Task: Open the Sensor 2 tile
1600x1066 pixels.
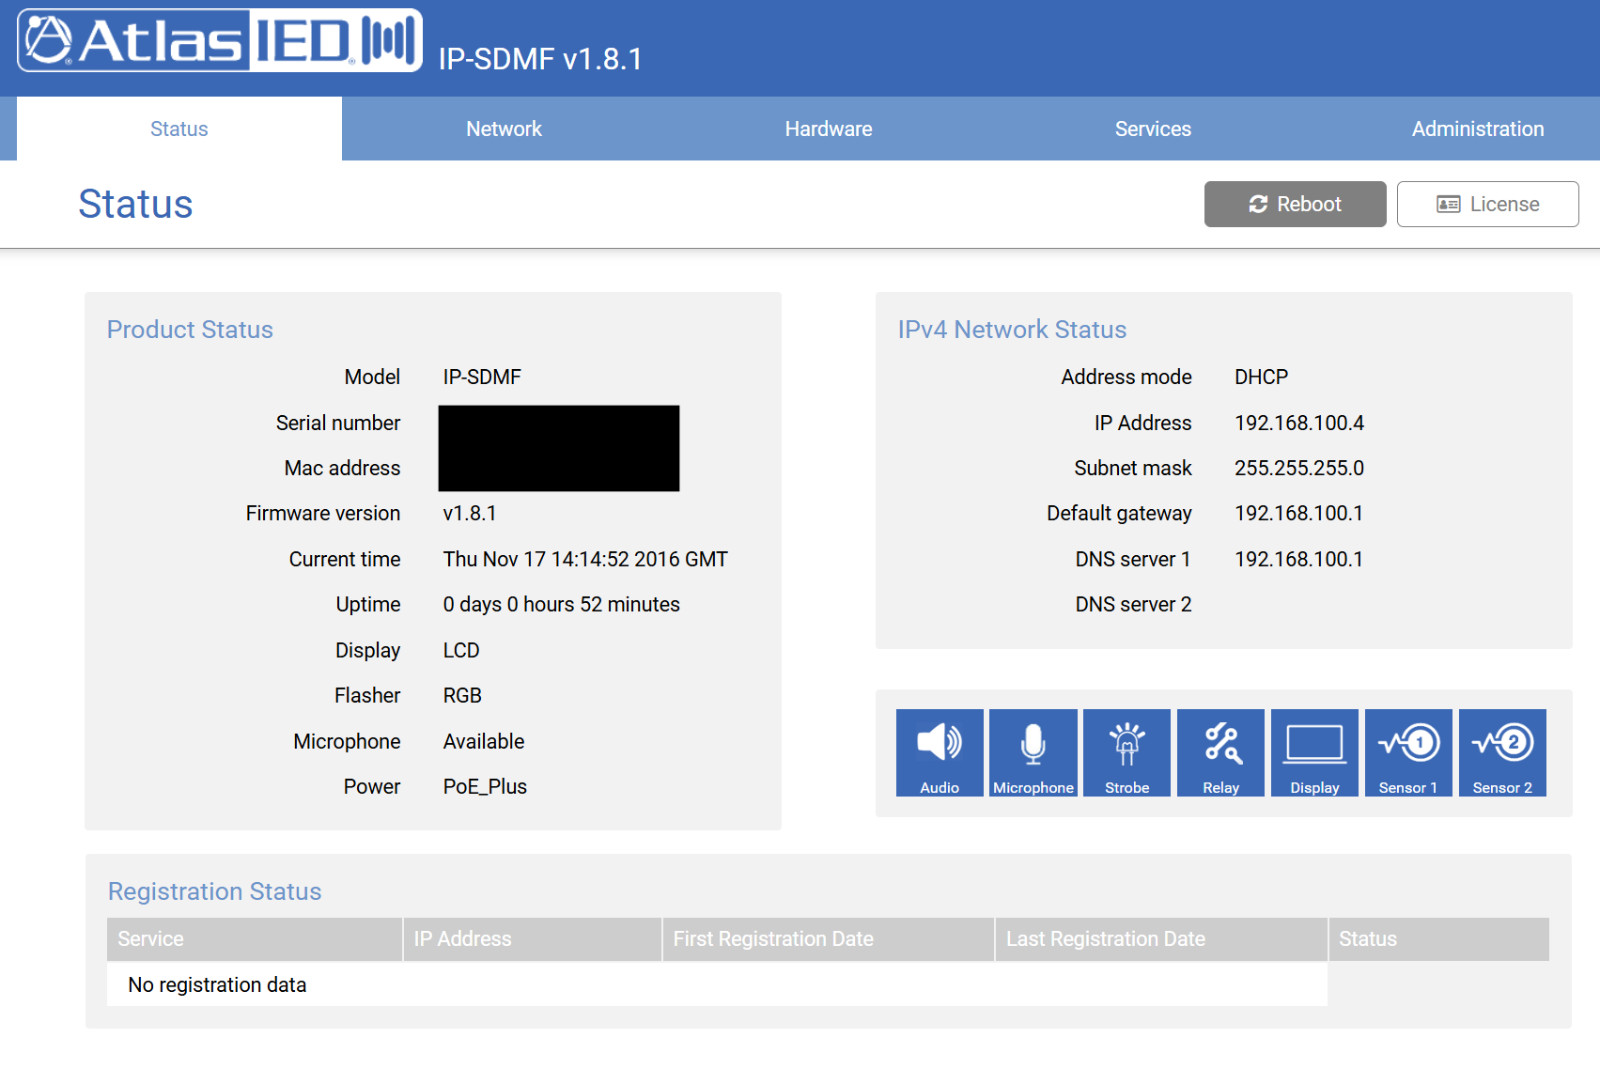Action: click(1502, 753)
